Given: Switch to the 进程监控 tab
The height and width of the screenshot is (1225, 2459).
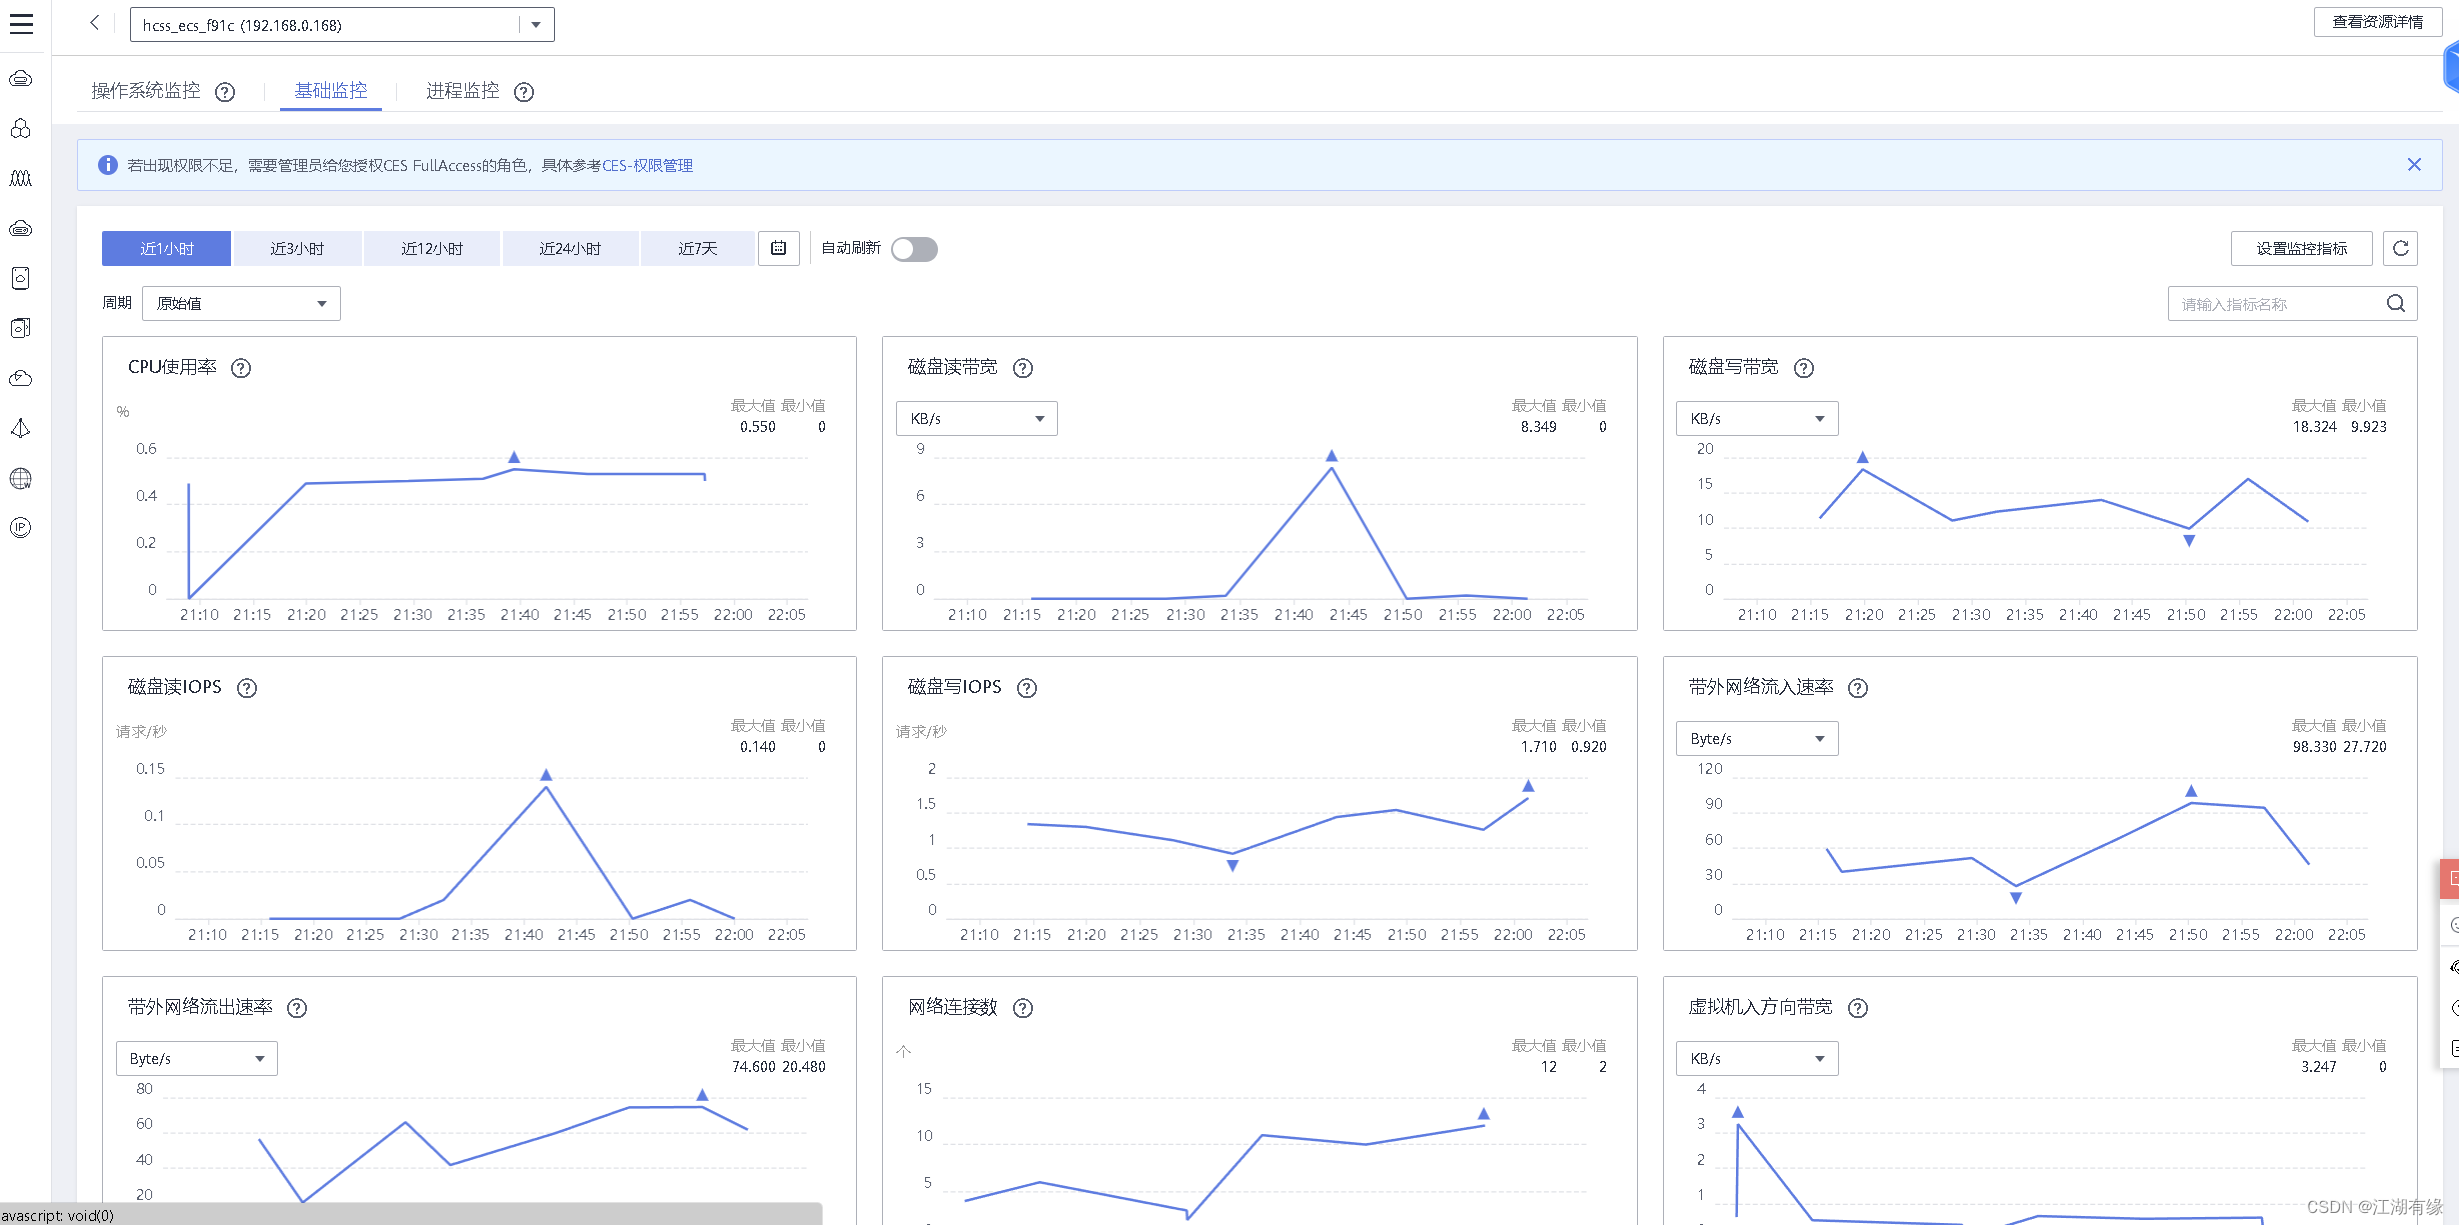Looking at the screenshot, I should (x=462, y=91).
